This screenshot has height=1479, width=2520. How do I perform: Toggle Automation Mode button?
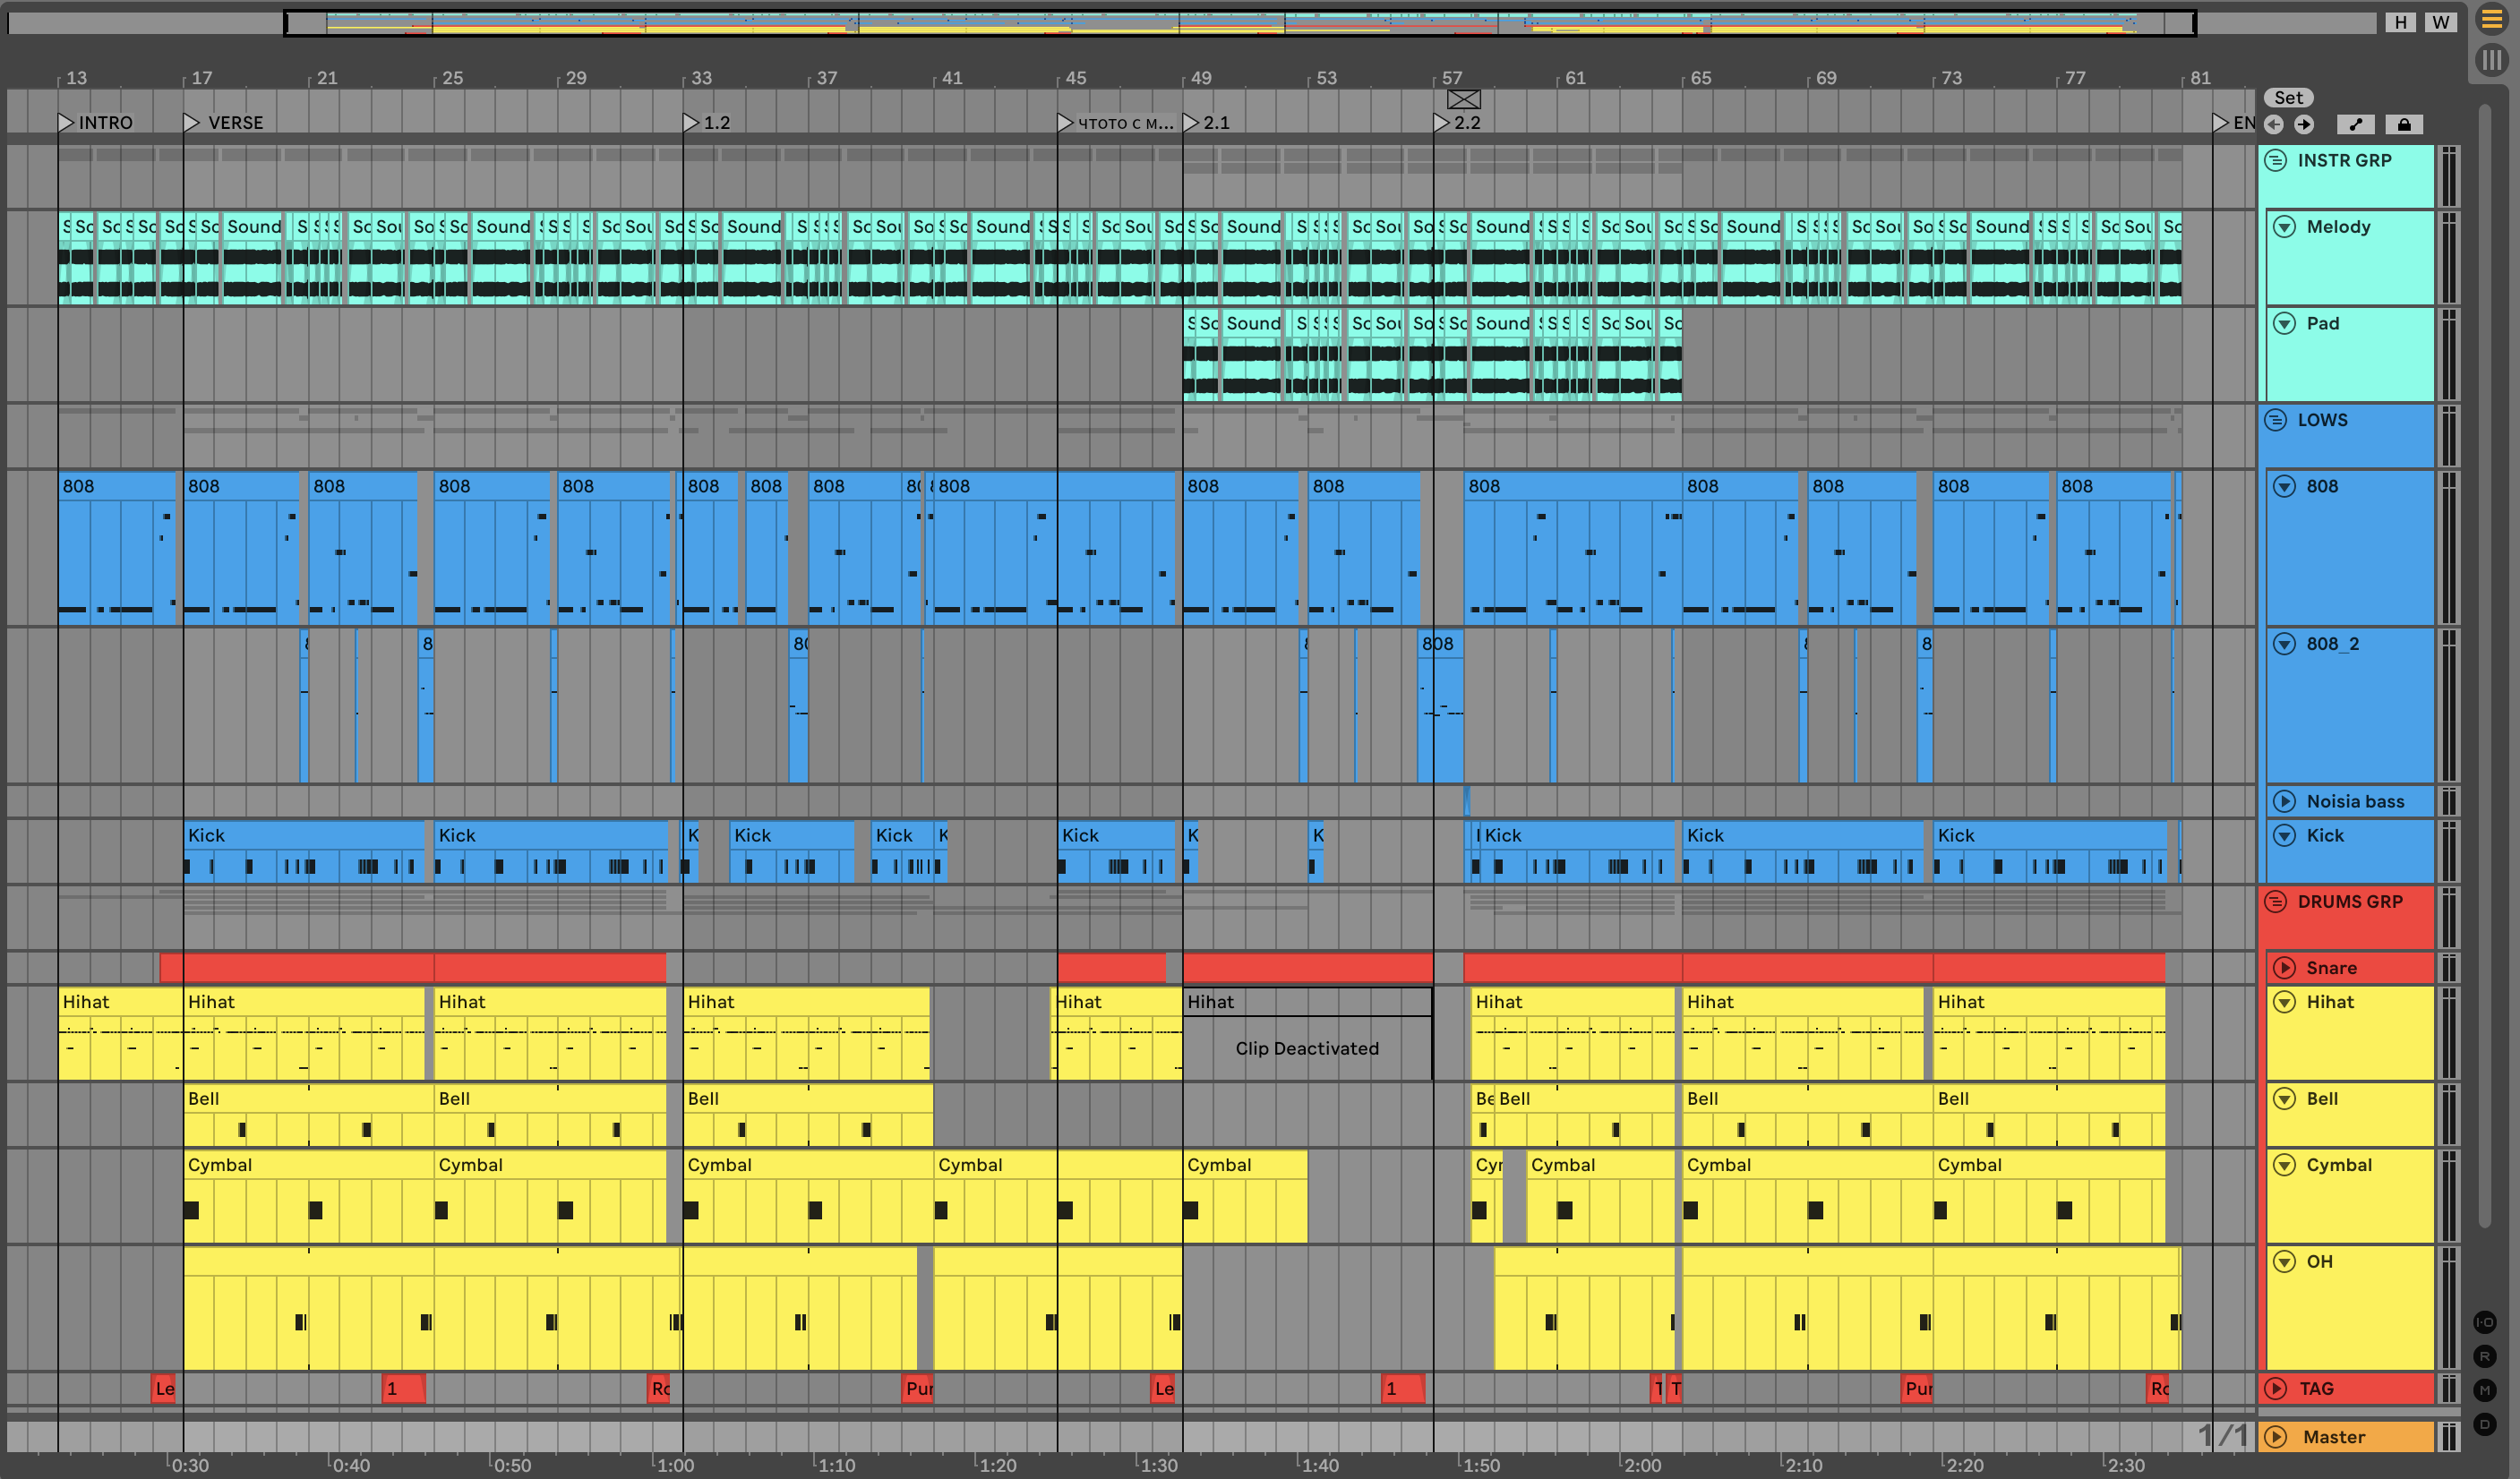coord(2356,124)
